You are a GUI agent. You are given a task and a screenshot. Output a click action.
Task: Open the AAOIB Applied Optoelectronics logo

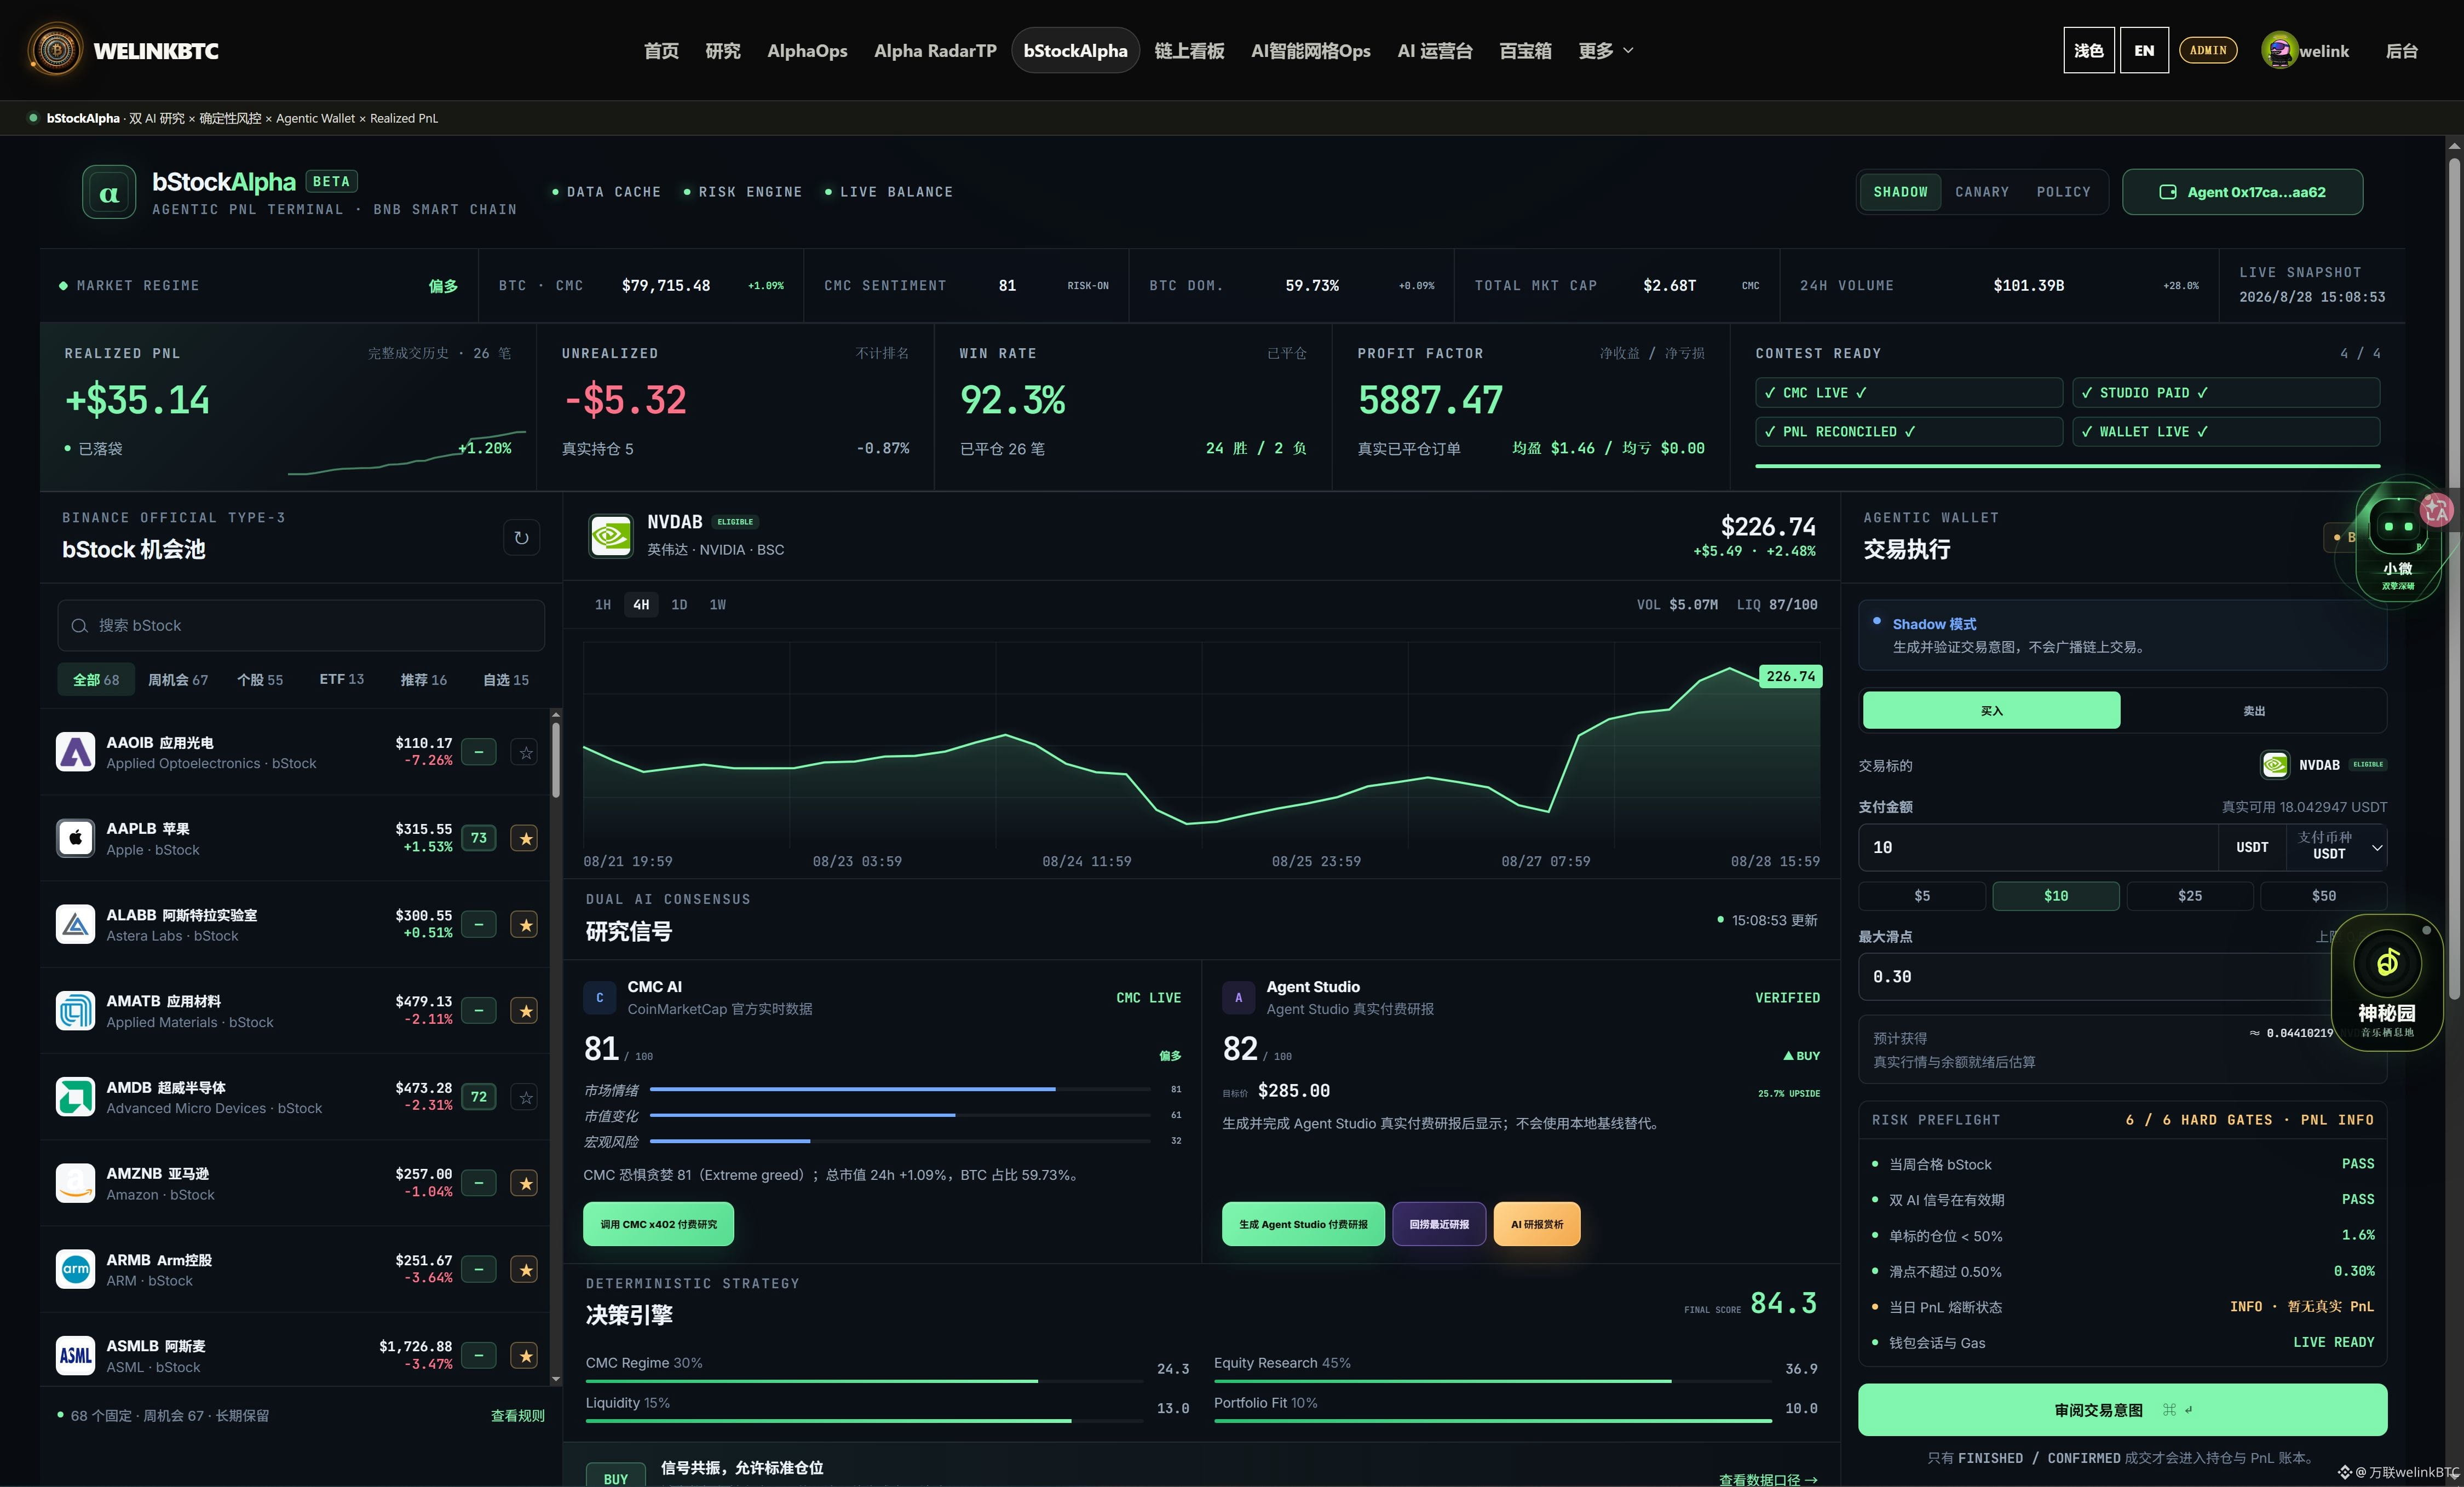pos(75,752)
